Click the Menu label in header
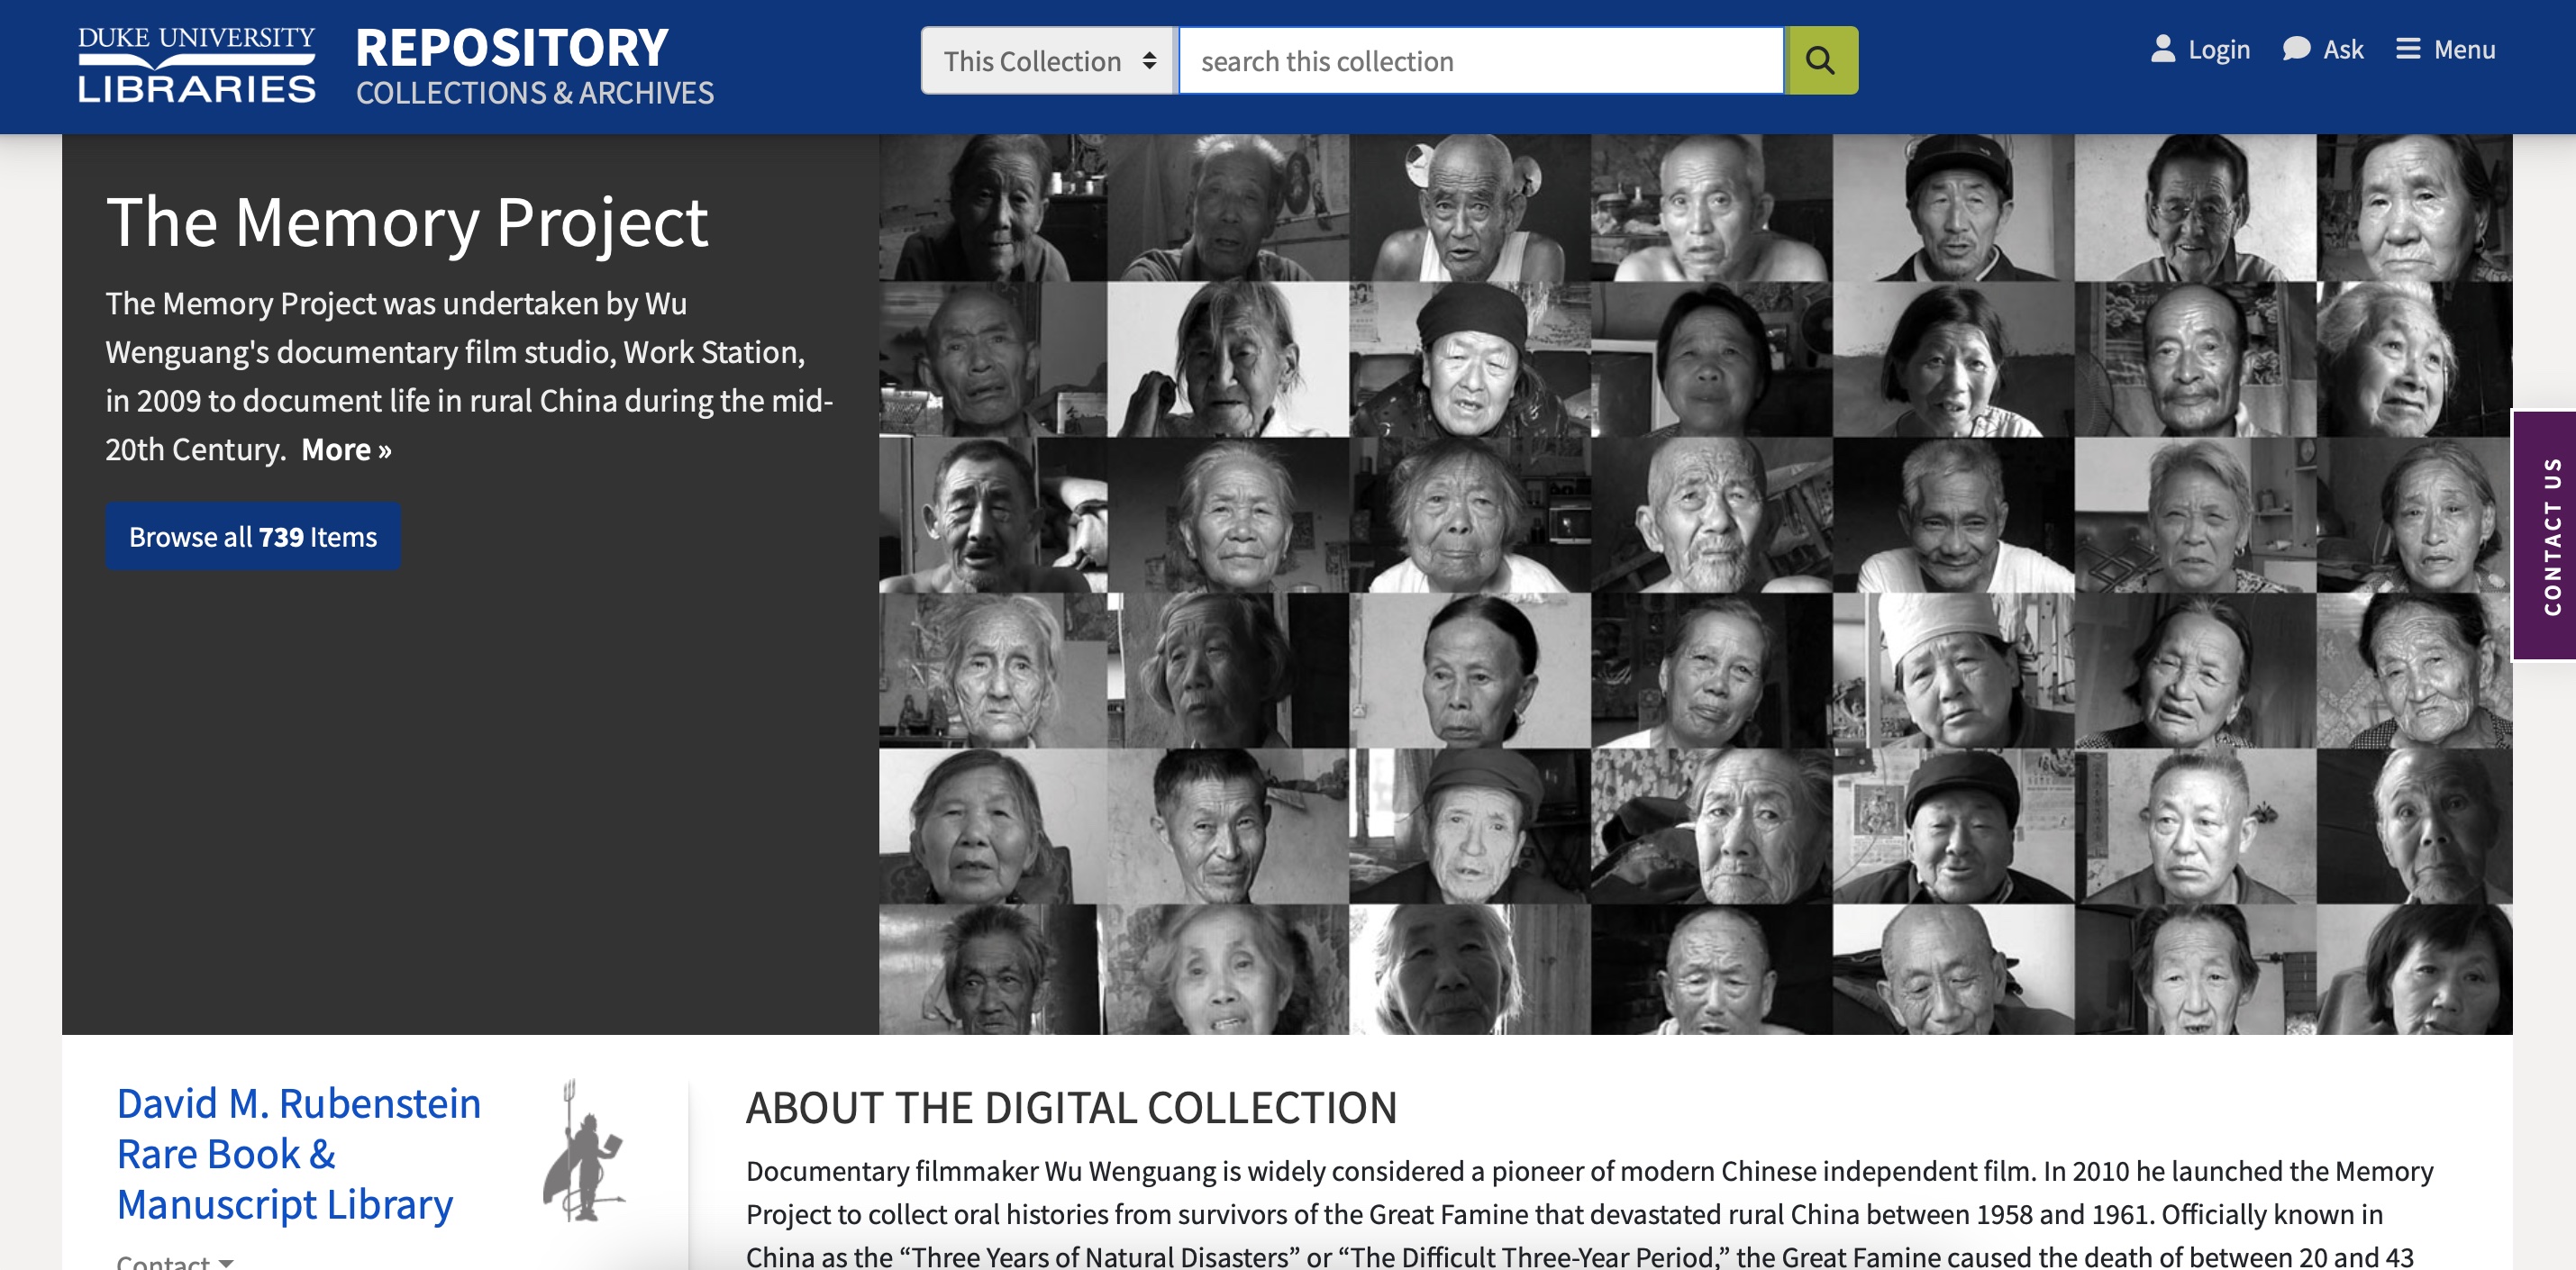2576x1270 pixels. pos(2464,49)
